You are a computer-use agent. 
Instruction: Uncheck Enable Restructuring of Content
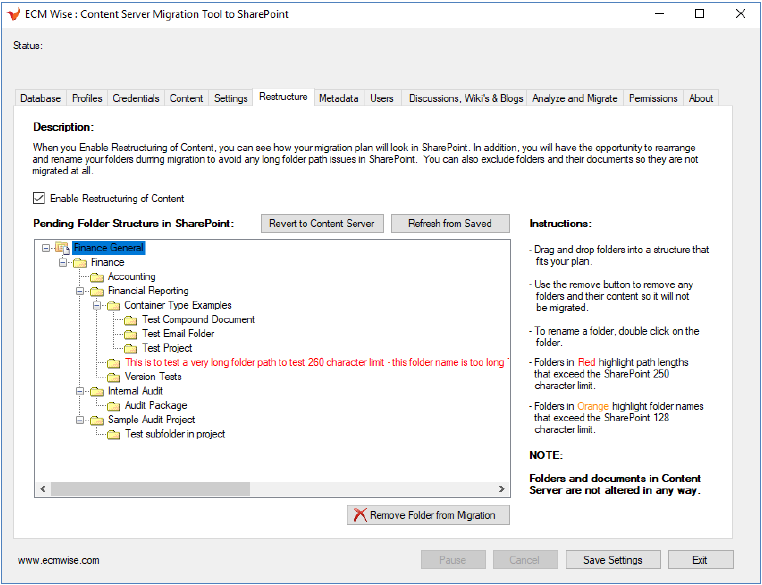click(x=40, y=198)
